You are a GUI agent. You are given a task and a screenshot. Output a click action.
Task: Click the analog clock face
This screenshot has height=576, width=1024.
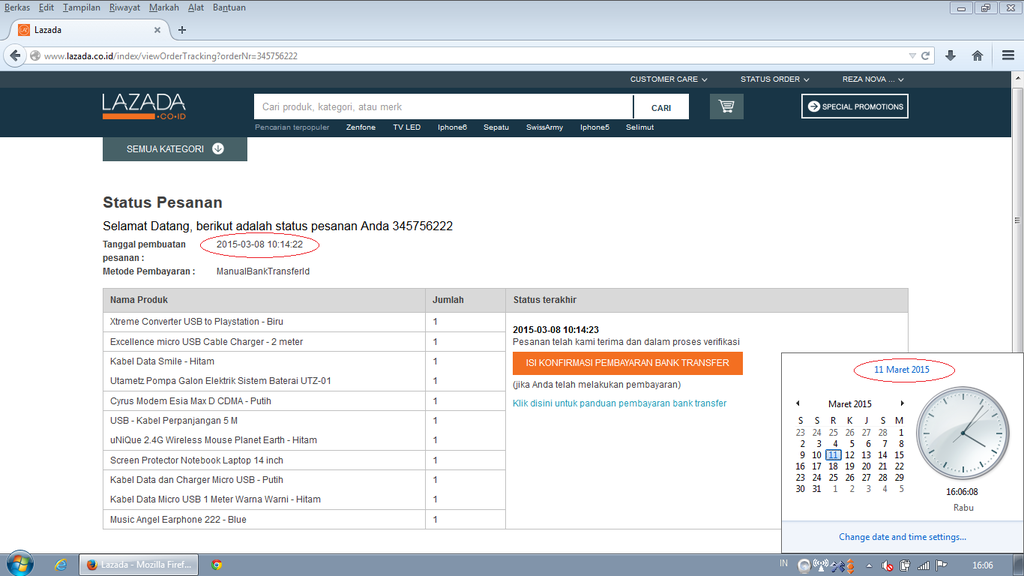click(963, 433)
